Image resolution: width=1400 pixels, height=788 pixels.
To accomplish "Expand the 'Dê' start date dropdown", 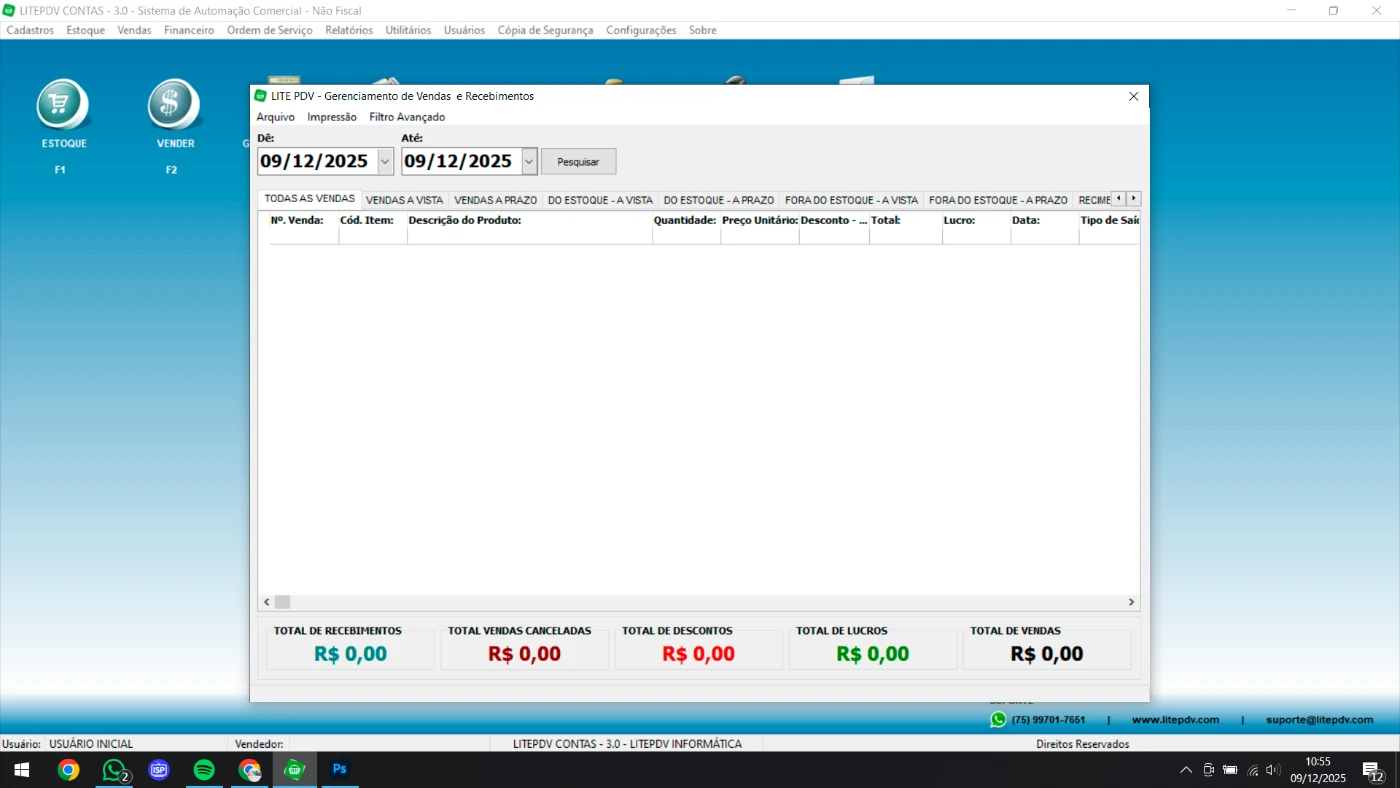I will pos(386,162).
